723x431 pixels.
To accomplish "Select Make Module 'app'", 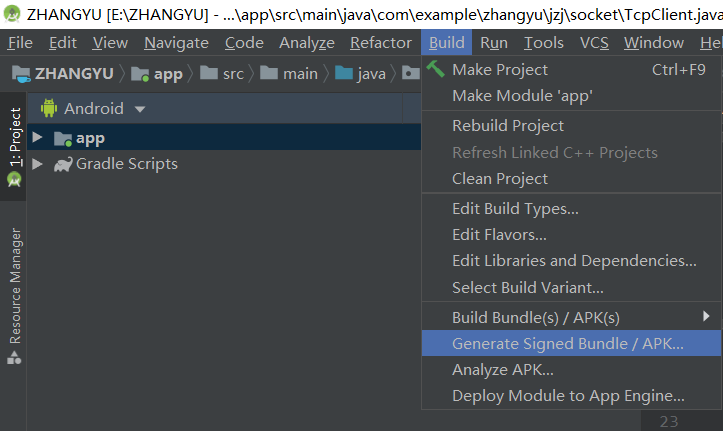I will coord(571,96).
